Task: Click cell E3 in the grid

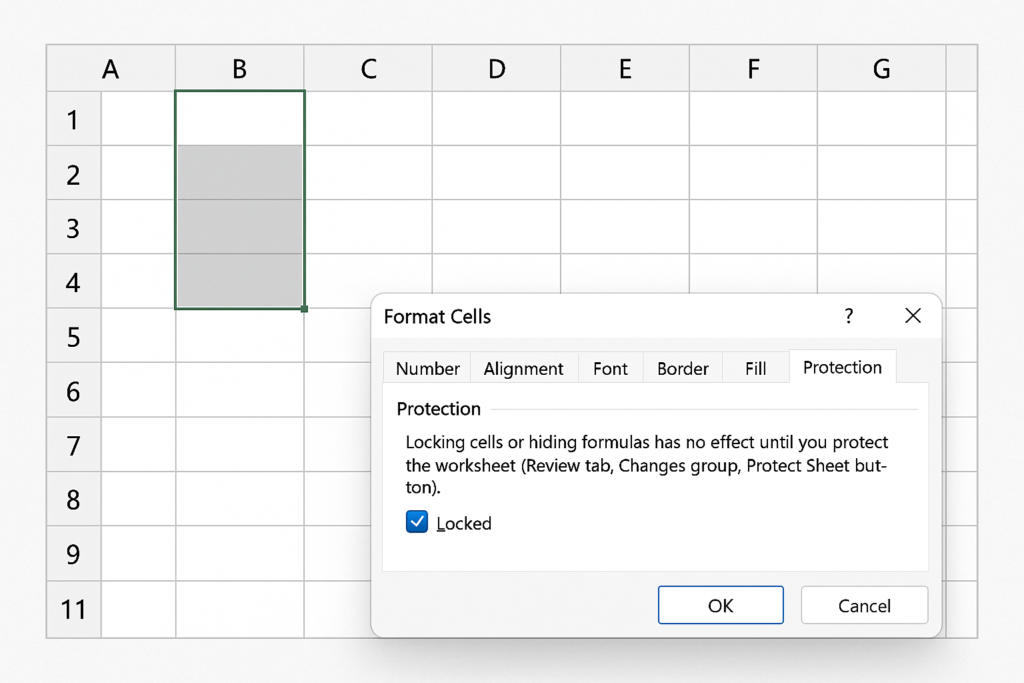Action: [624, 227]
